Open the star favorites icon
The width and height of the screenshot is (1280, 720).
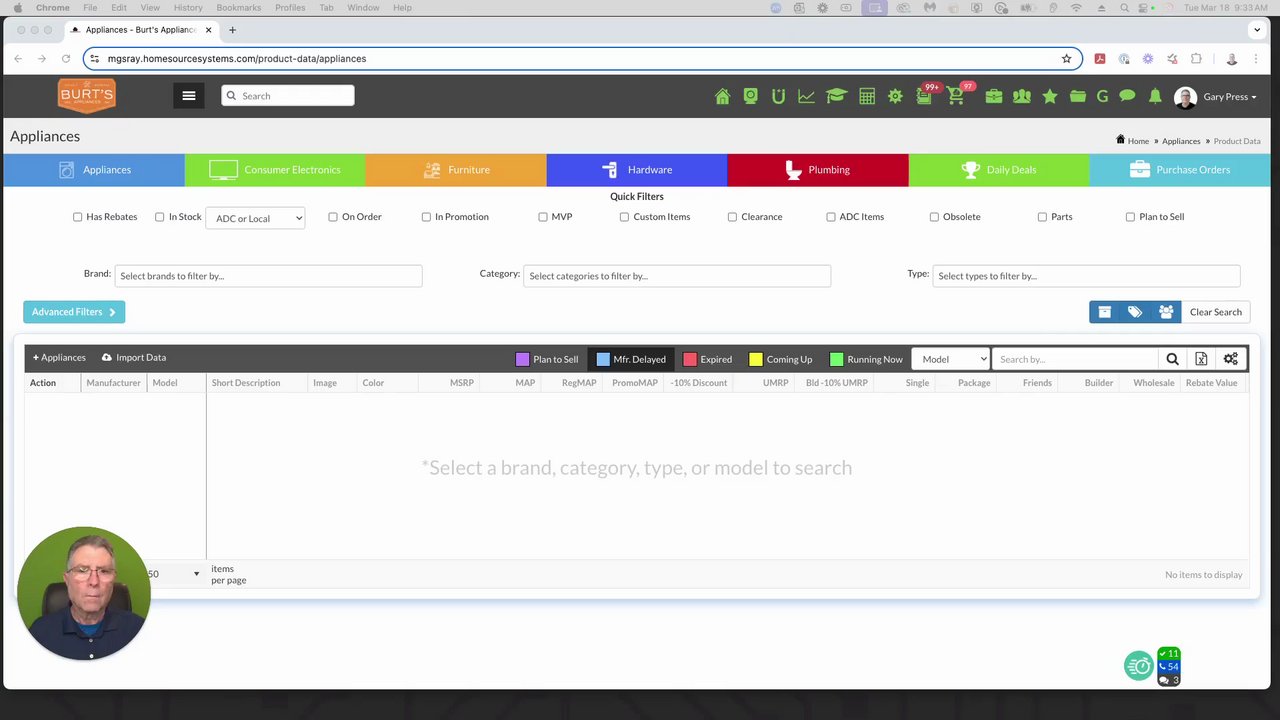point(1049,96)
